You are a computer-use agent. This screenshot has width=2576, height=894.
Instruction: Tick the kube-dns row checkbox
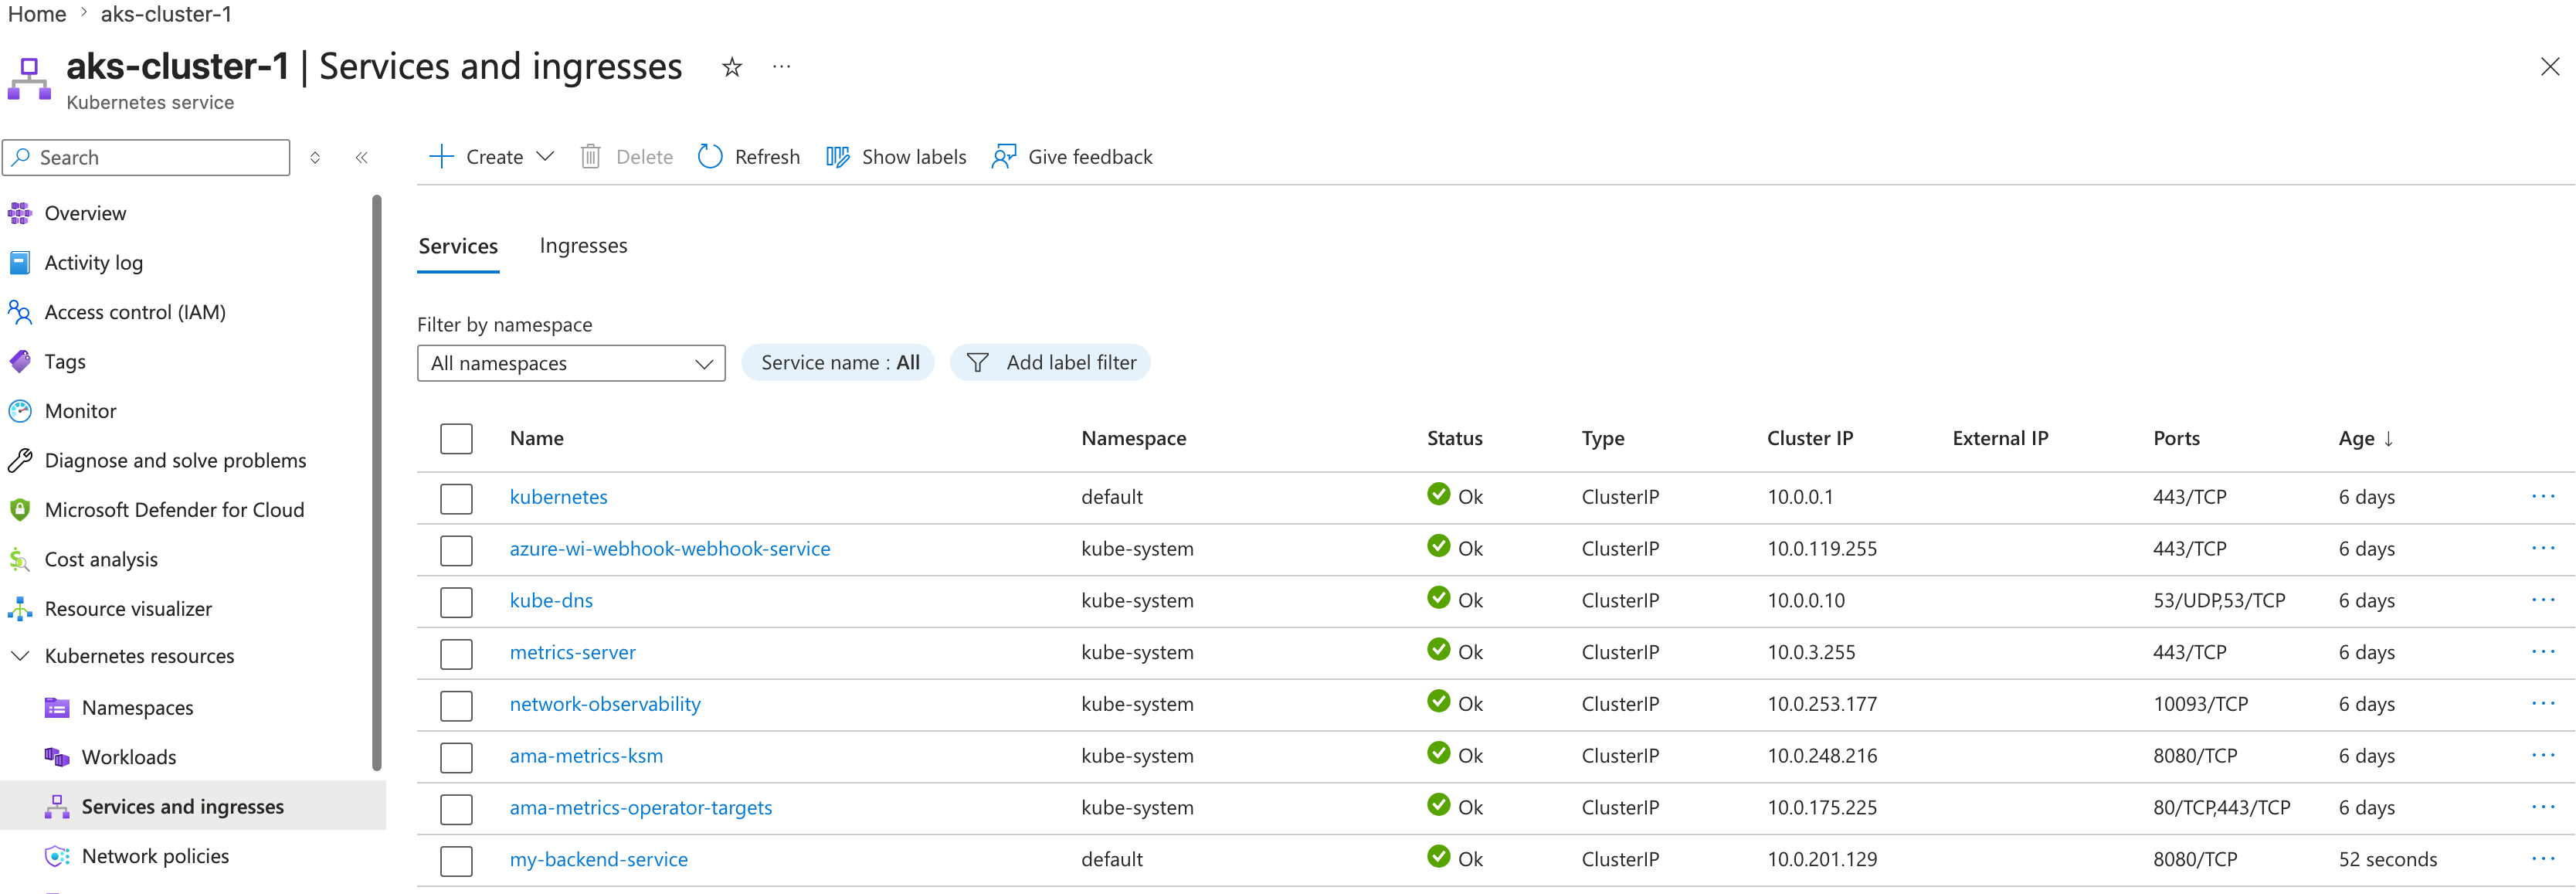click(456, 602)
